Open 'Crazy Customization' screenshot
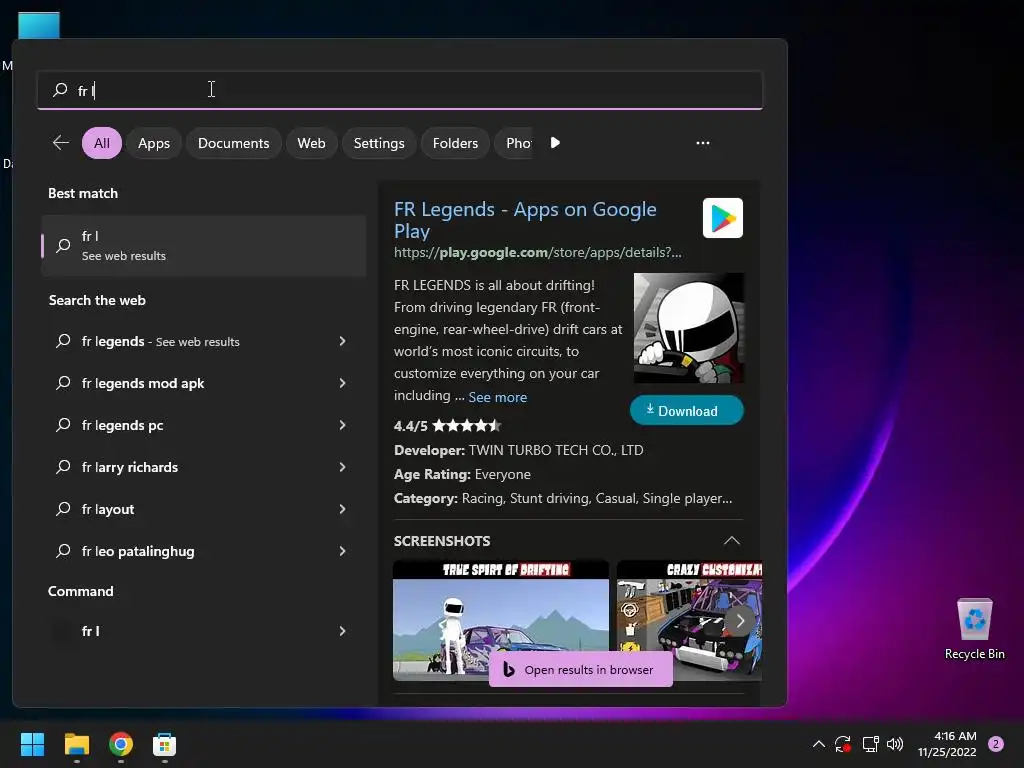 click(x=689, y=620)
